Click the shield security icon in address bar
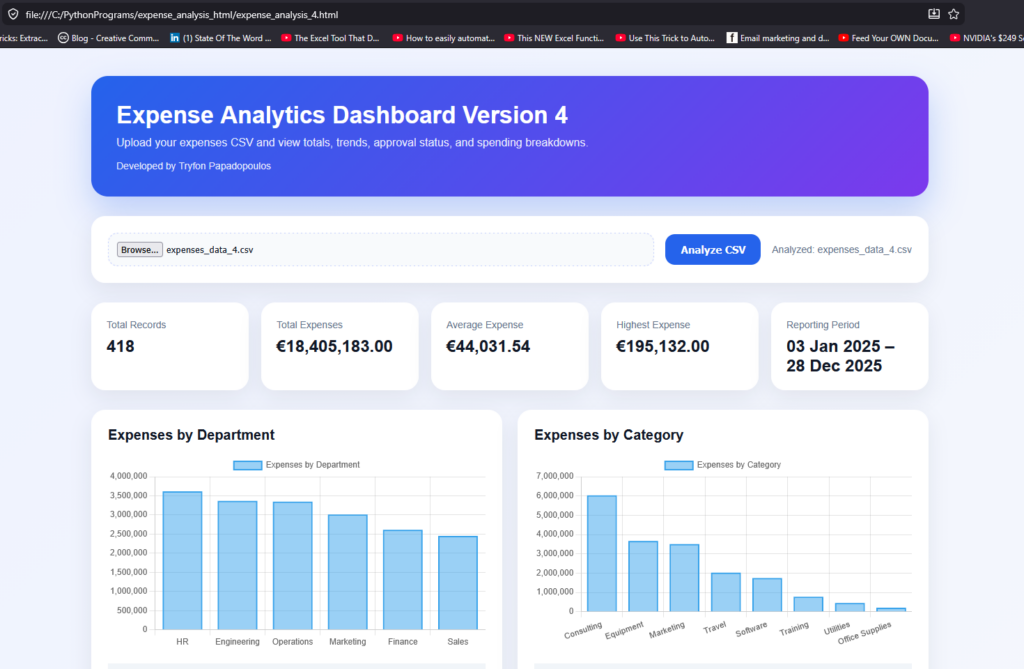1024x669 pixels. pos(13,14)
